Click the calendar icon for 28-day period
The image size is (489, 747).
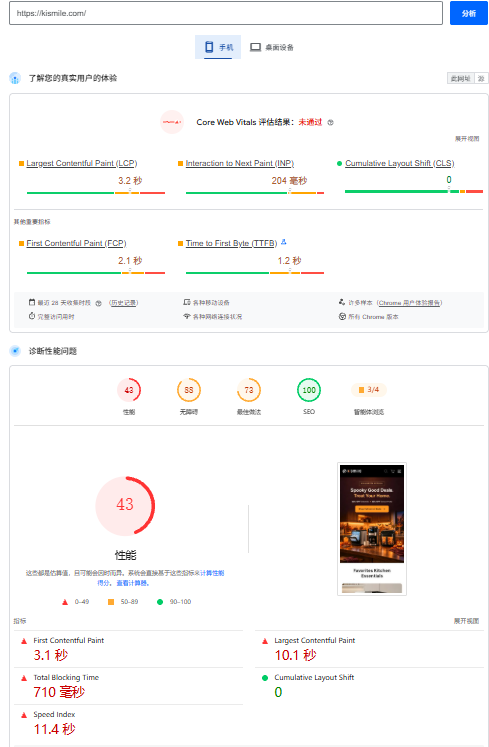pos(32,303)
